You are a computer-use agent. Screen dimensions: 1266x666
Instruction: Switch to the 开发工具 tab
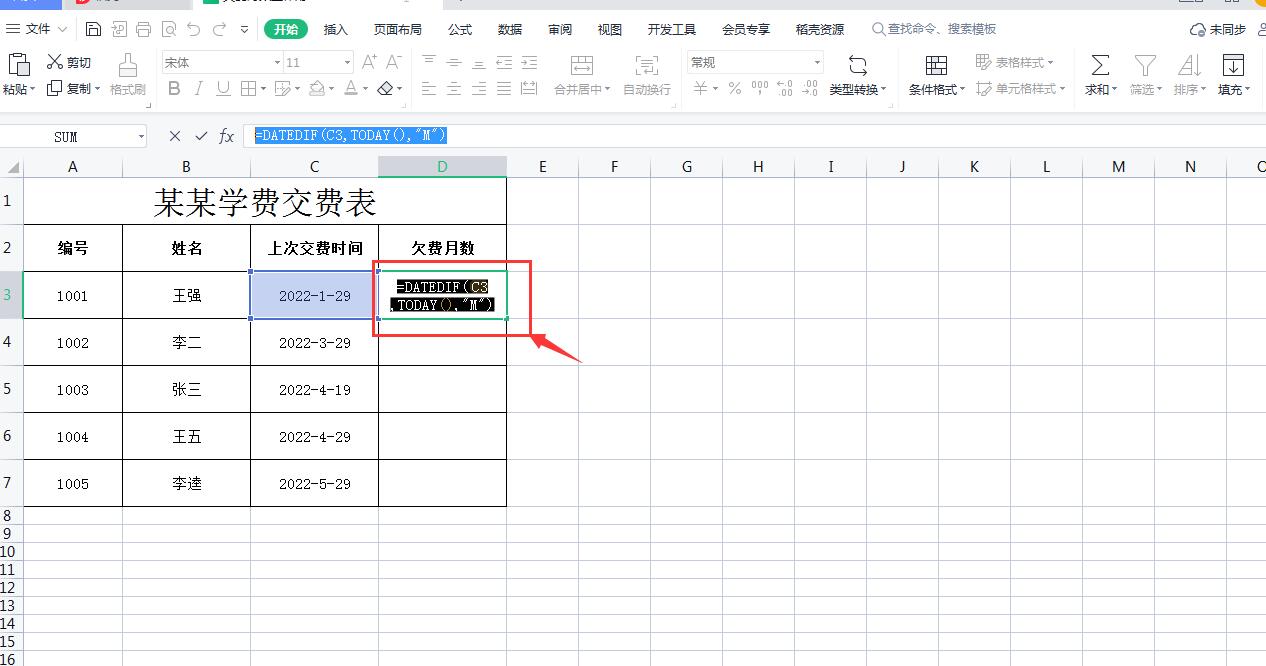672,30
